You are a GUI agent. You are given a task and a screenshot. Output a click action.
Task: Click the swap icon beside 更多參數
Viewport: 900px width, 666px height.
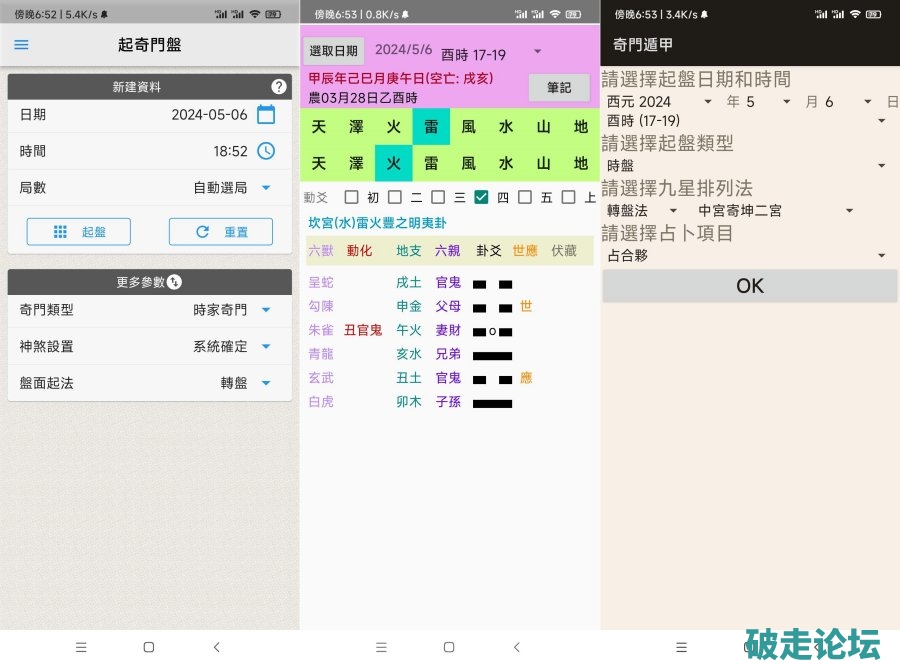[x=174, y=282]
